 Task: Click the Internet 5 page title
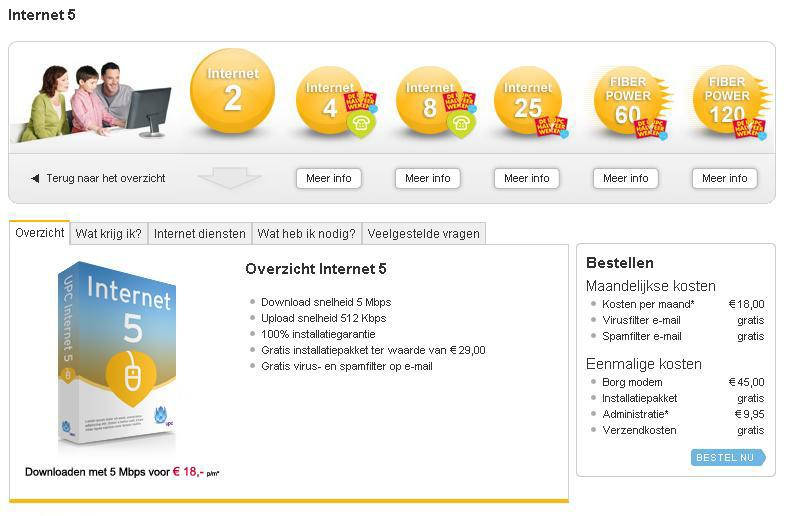pyautogui.click(x=42, y=15)
